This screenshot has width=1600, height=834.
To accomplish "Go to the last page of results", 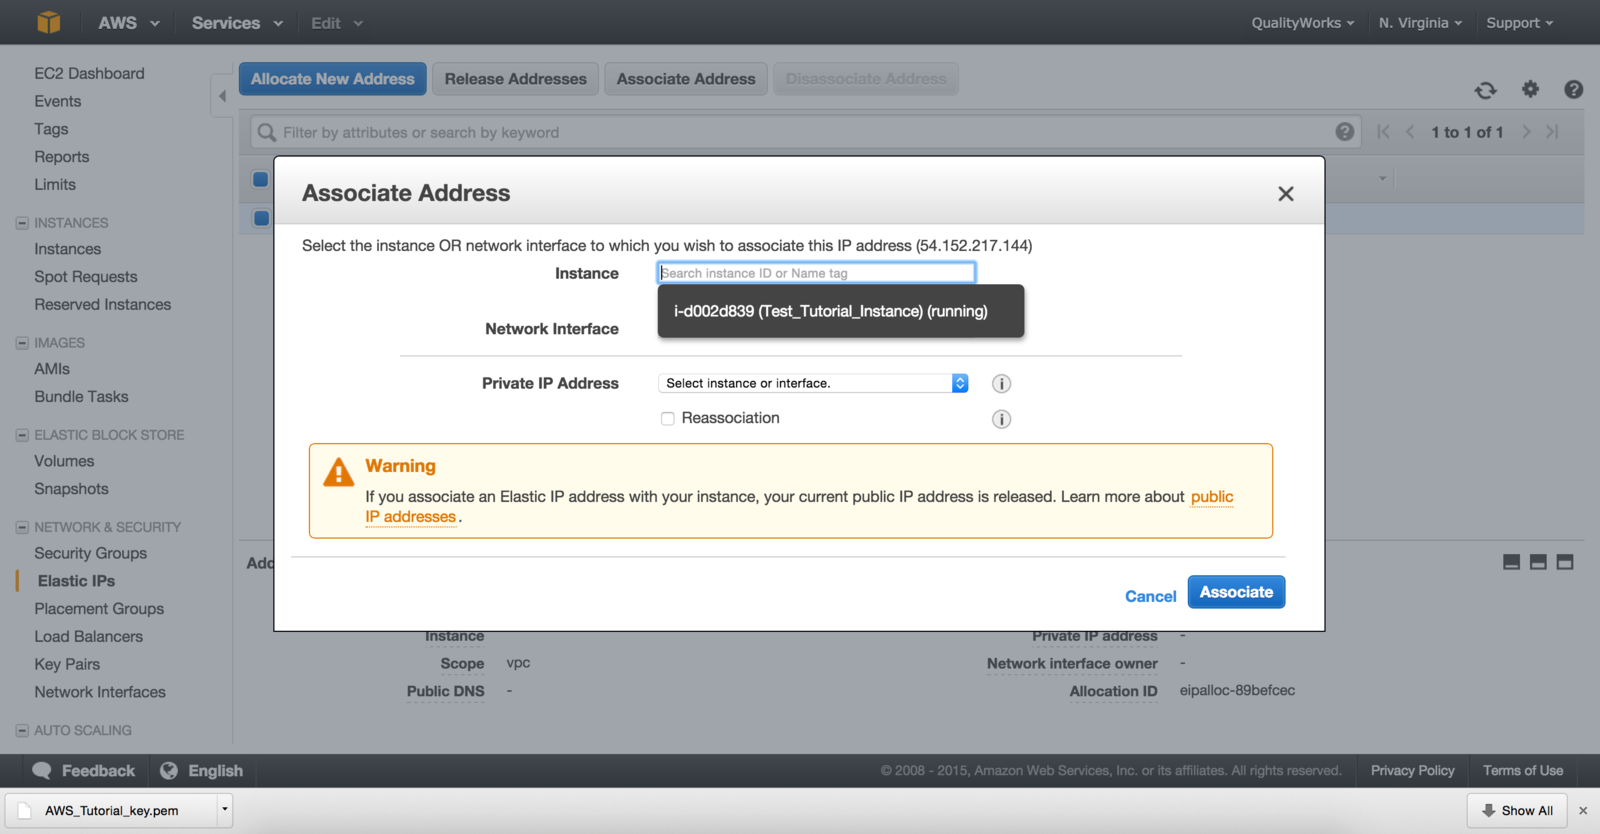I will coord(1552,132).
